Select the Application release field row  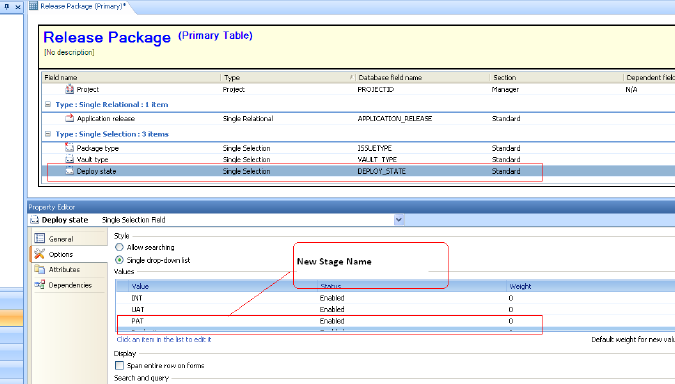click(359, 118)
